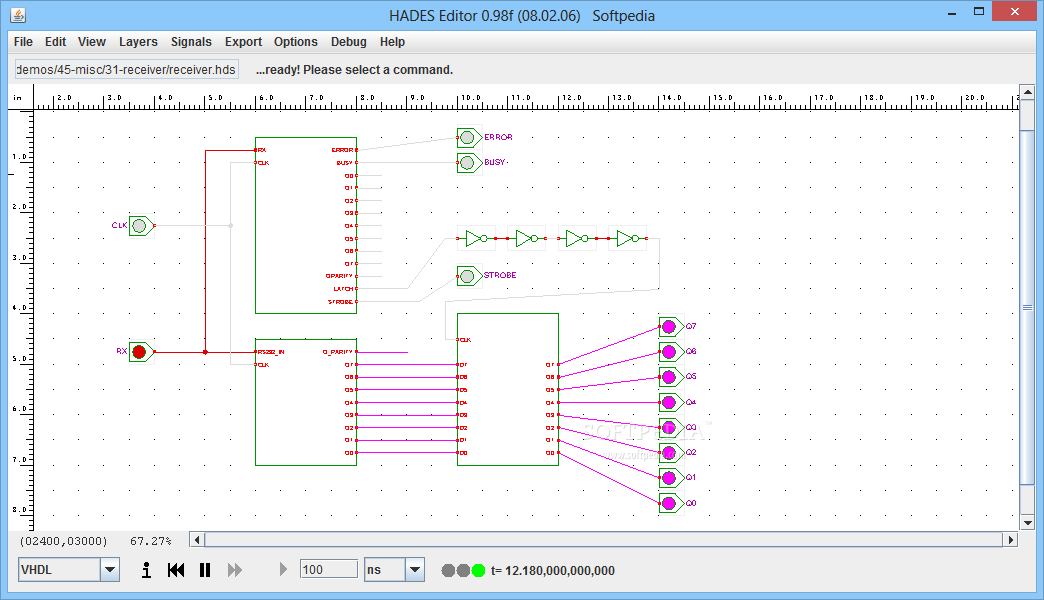
Task: Click the STROBE output indicator
Action: (x=469, y=276)
